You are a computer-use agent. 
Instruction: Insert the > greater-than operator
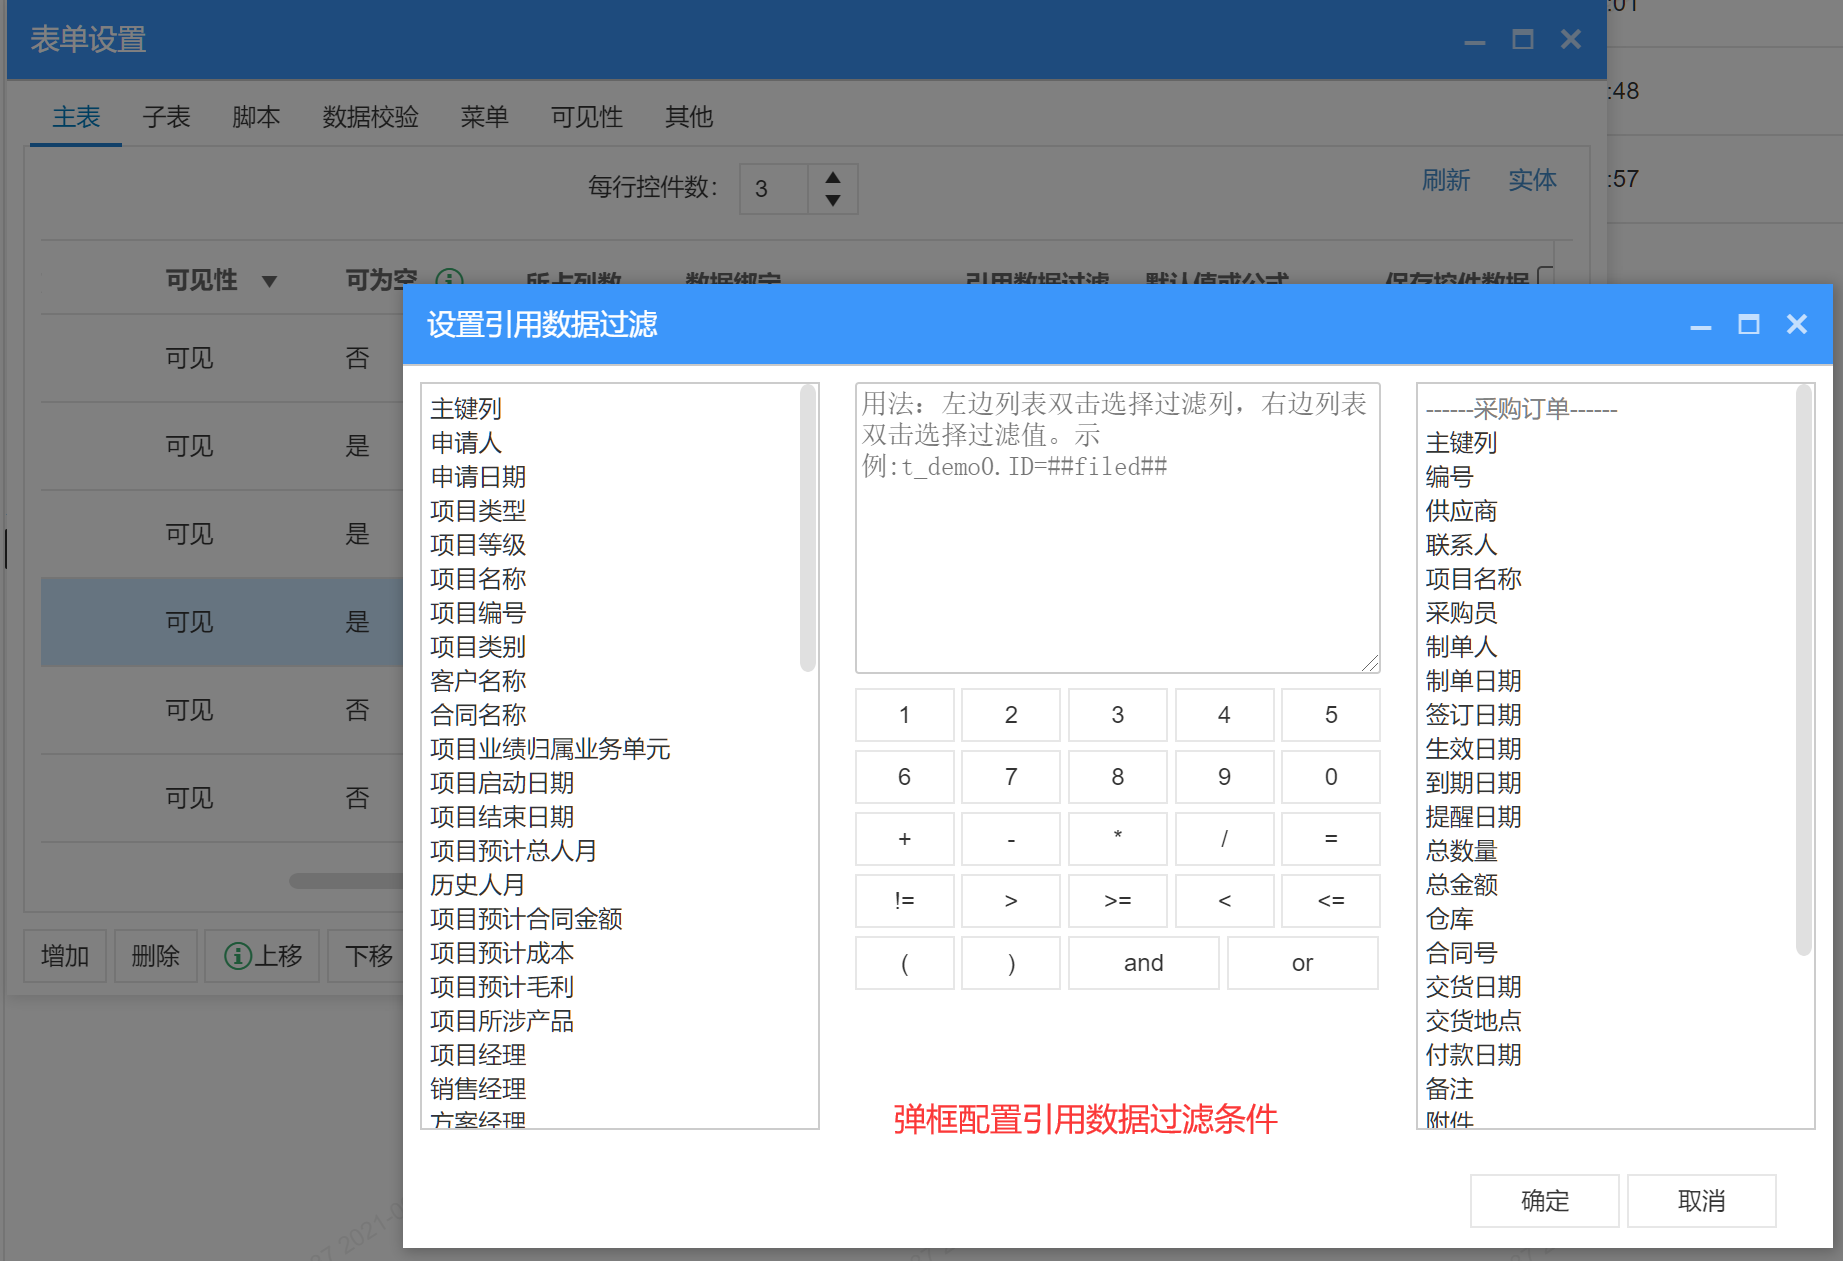(1011, 901)
